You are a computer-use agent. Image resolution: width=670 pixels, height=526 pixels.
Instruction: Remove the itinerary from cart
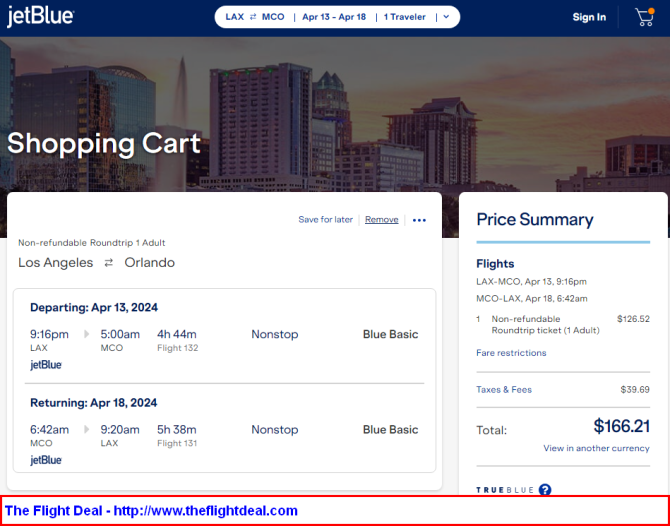pyautogui.click(x=382, y=220)
